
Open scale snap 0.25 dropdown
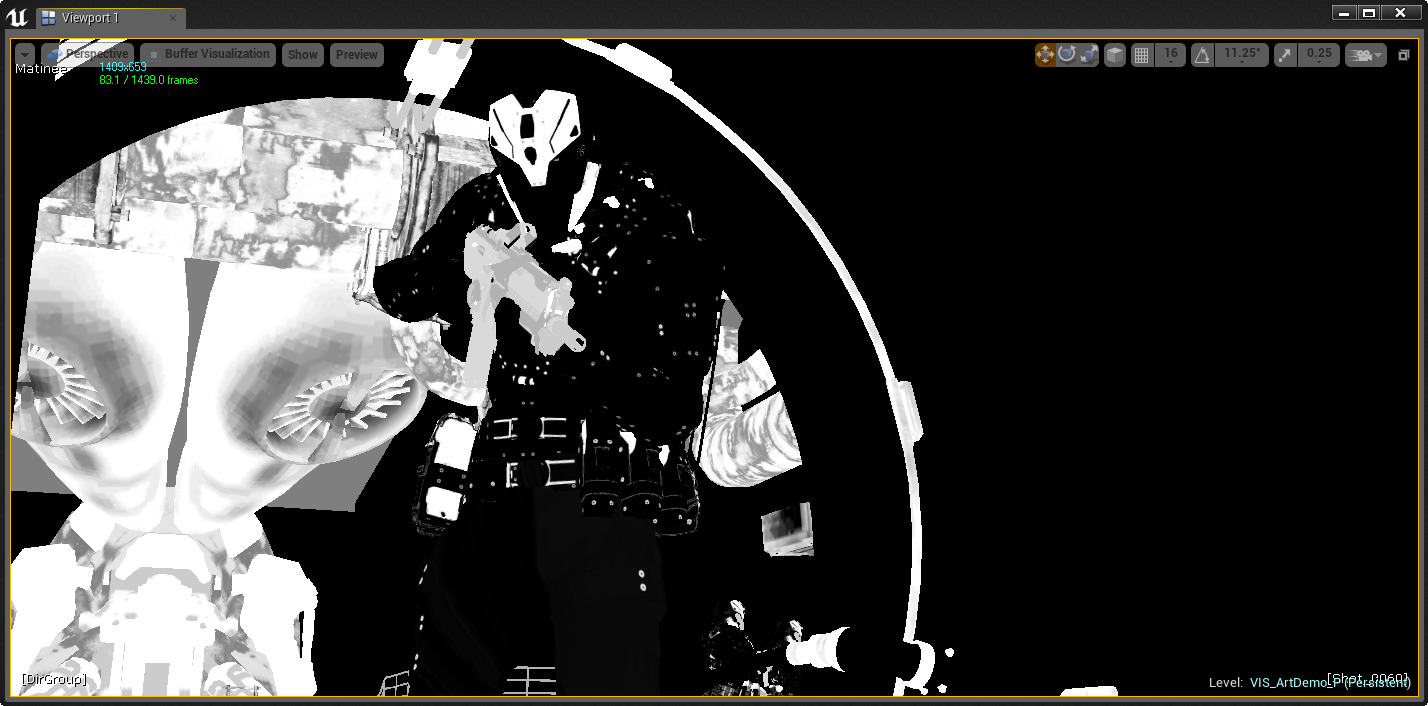pyautogui.click(x=1319, y=55)
